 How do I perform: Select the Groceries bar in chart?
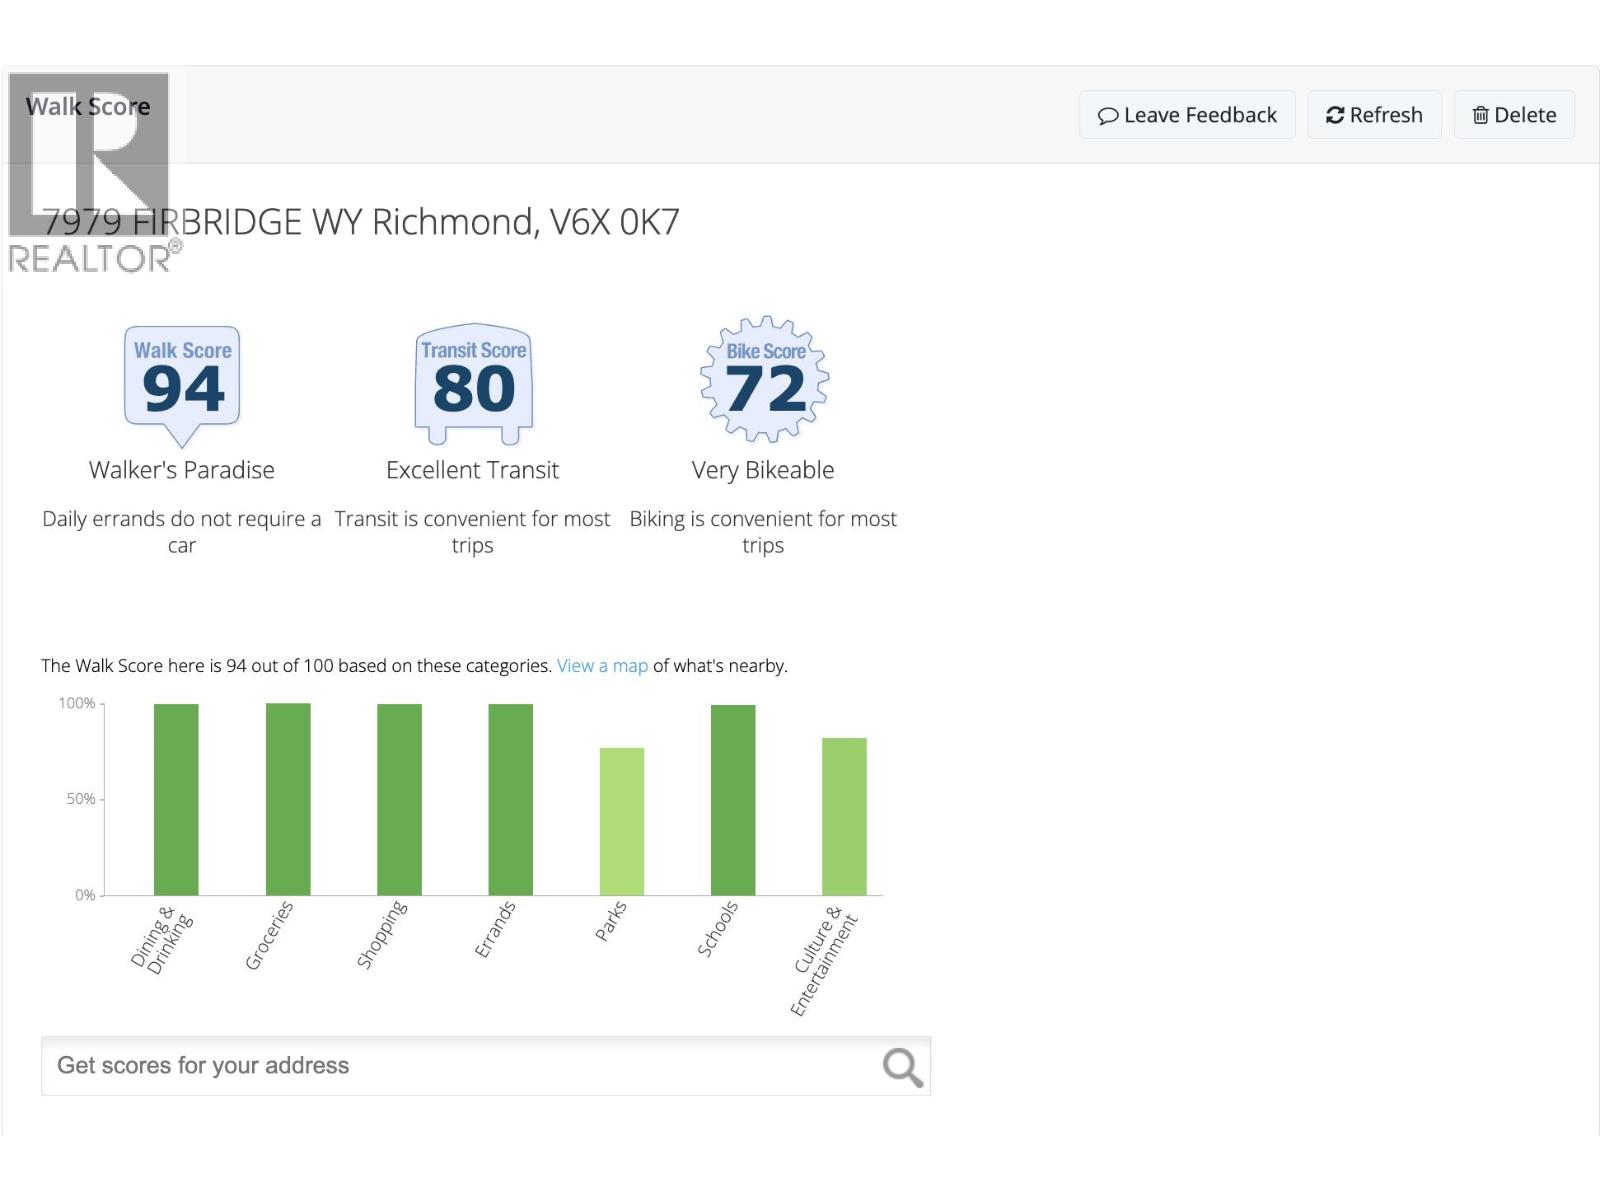[288, 799]
